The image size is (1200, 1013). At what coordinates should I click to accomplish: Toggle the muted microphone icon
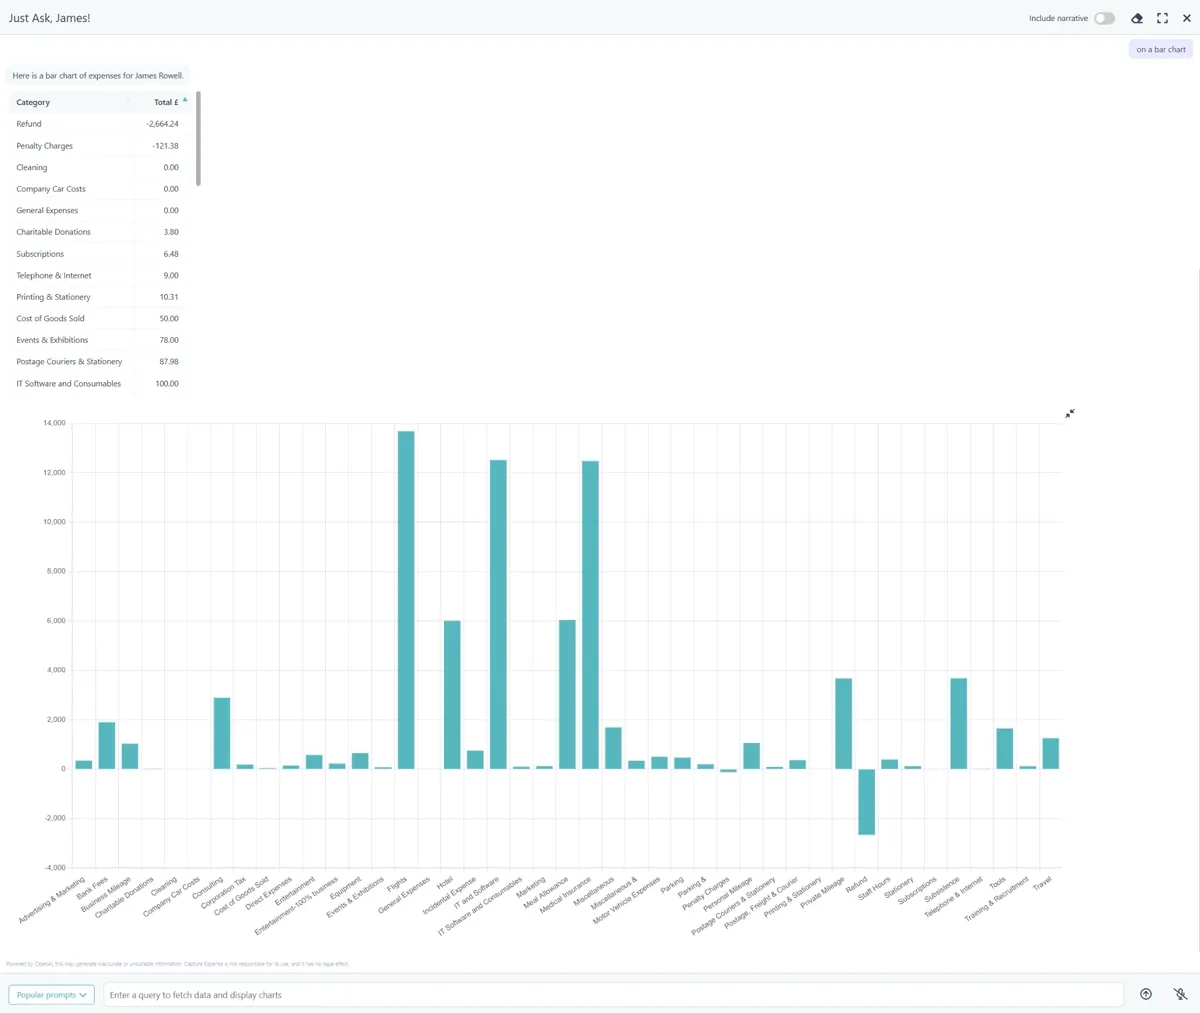coord(1180,994)
